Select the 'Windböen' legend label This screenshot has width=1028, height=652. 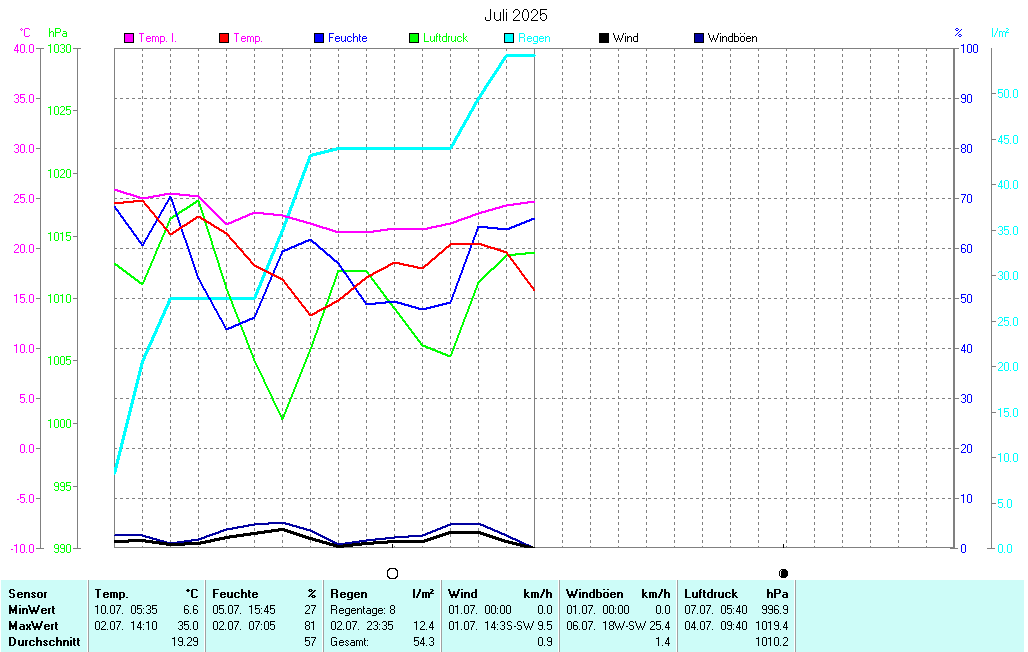(x=732, y=38)
